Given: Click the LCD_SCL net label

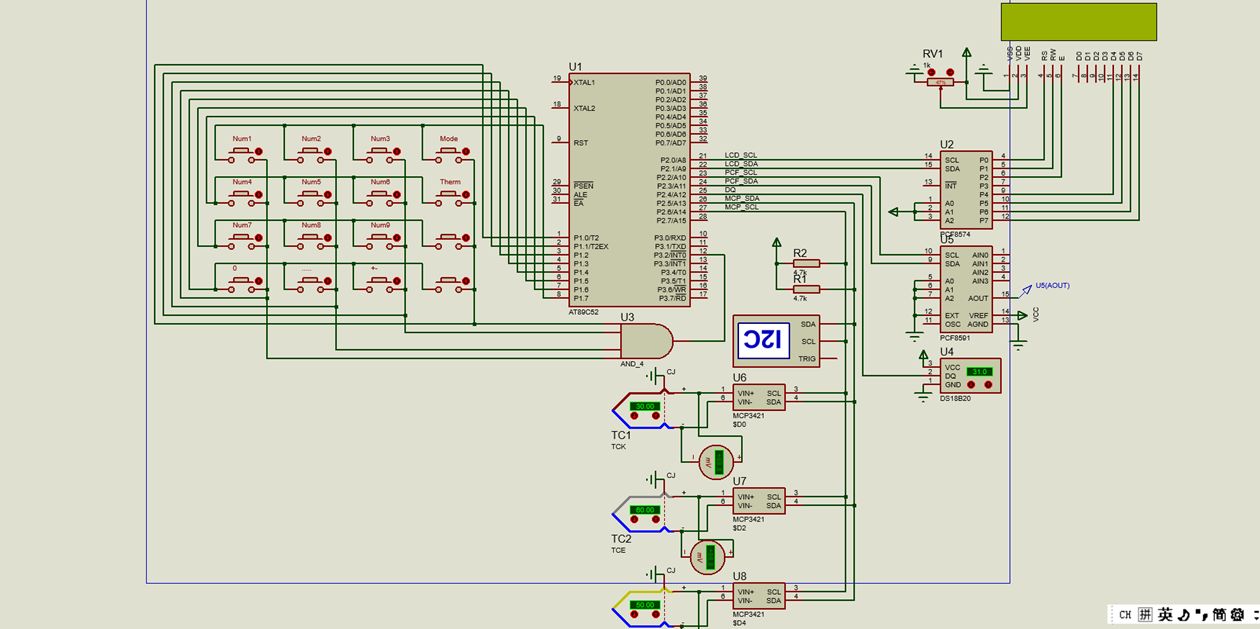Looking at the screenshot, I should point(741,155).
